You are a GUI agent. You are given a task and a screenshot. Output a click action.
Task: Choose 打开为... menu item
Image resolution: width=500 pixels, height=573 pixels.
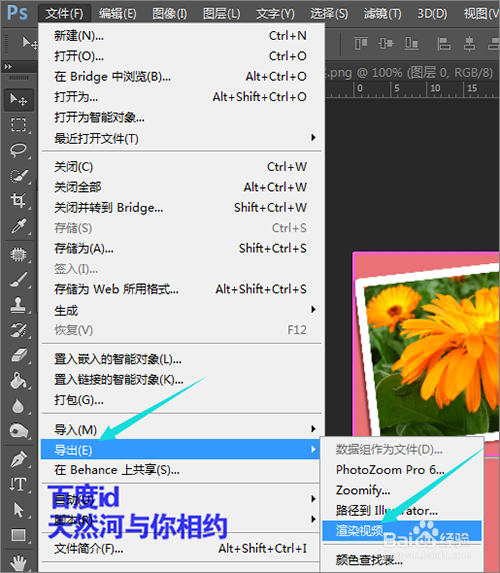pyautogui.click(x=181, y=97)
